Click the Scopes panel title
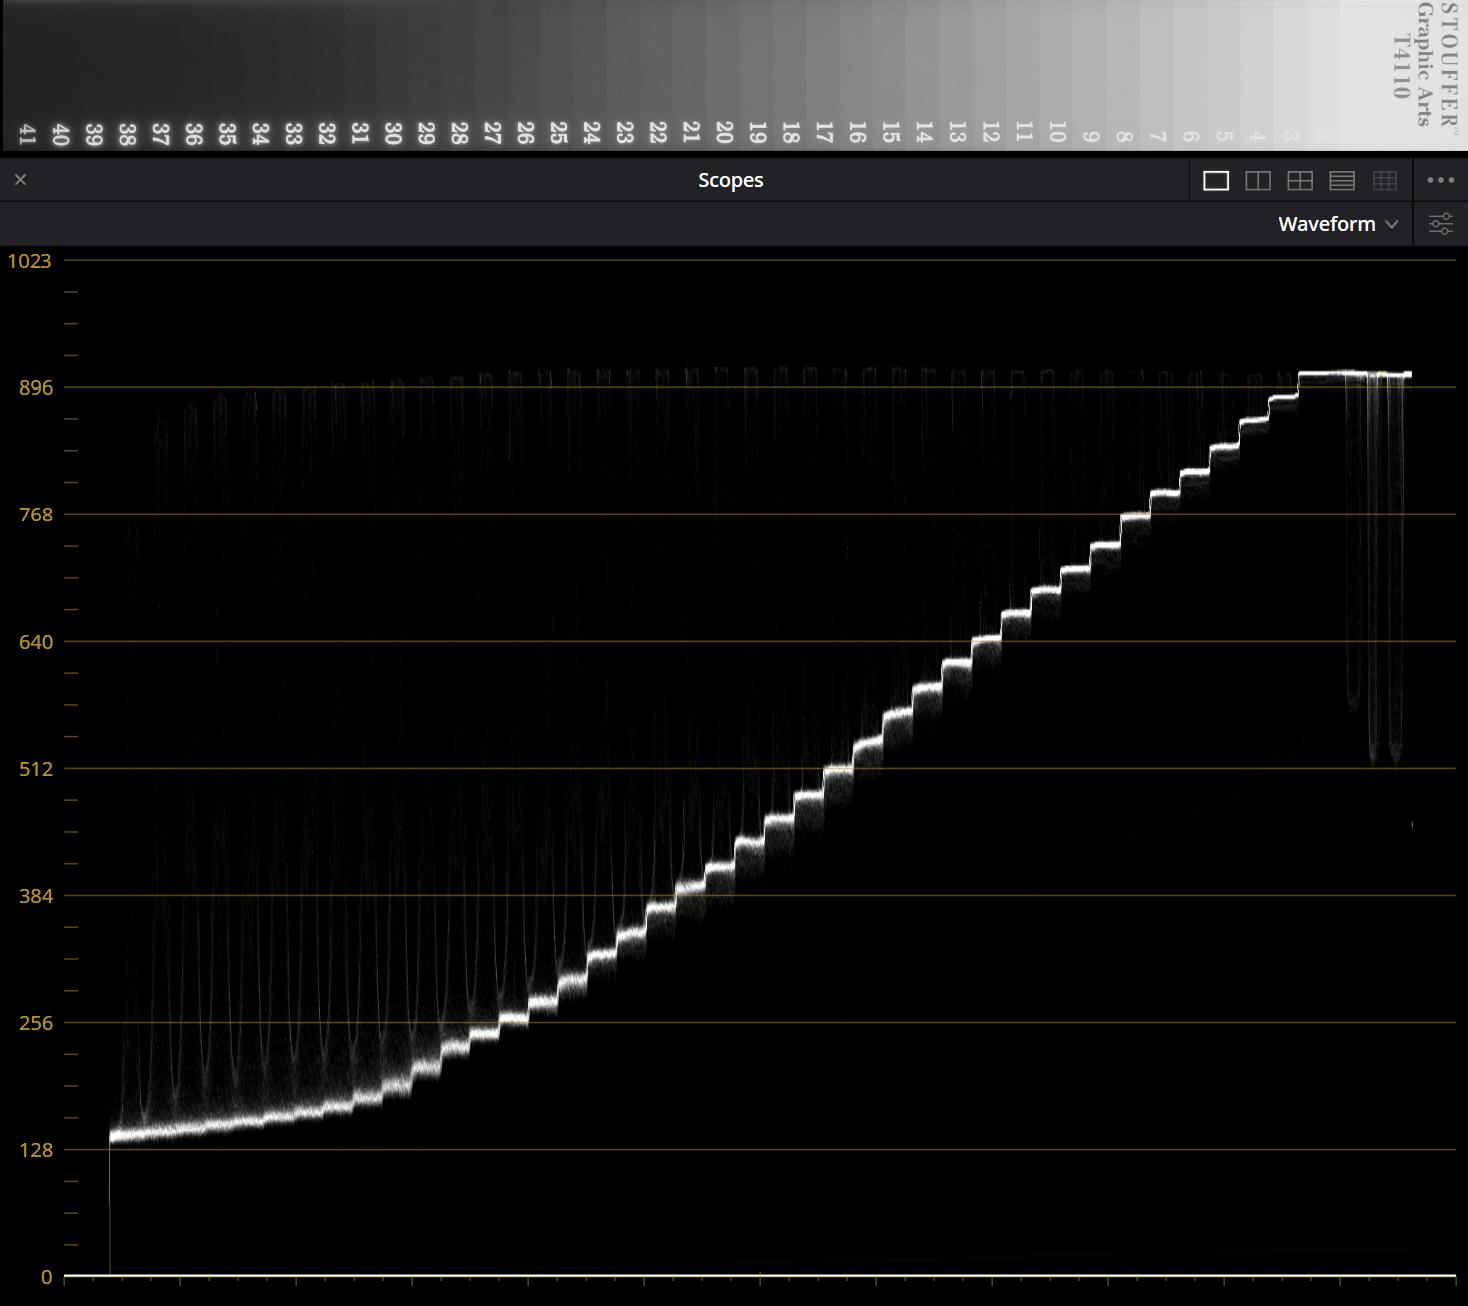Screen dimensions: 1468x1306 pos(730,180)
